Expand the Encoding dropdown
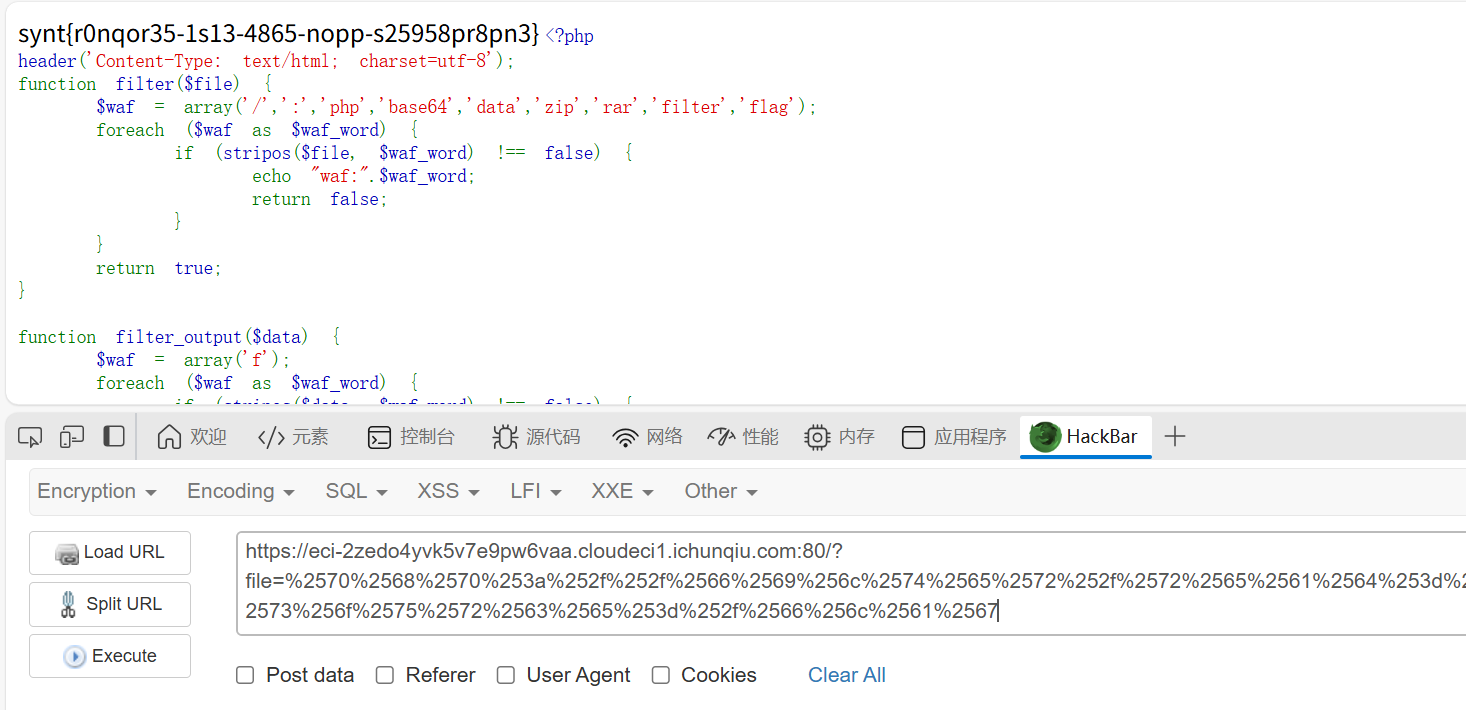1466x710 pixels. point(241,491)
